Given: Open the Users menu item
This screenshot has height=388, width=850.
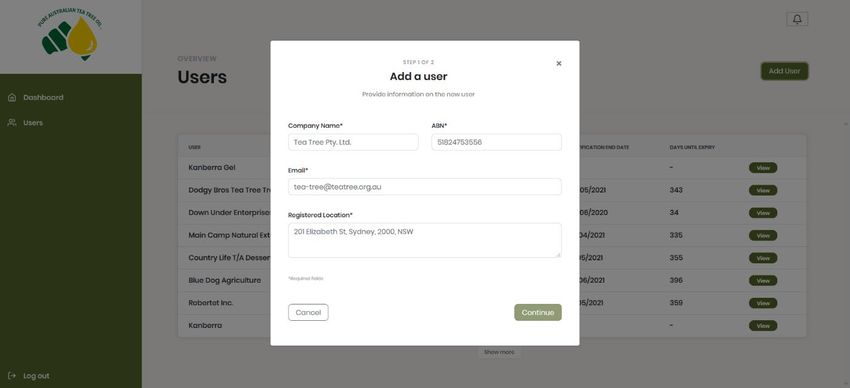Looking at the screenshot, I should [x=25, y=122].
